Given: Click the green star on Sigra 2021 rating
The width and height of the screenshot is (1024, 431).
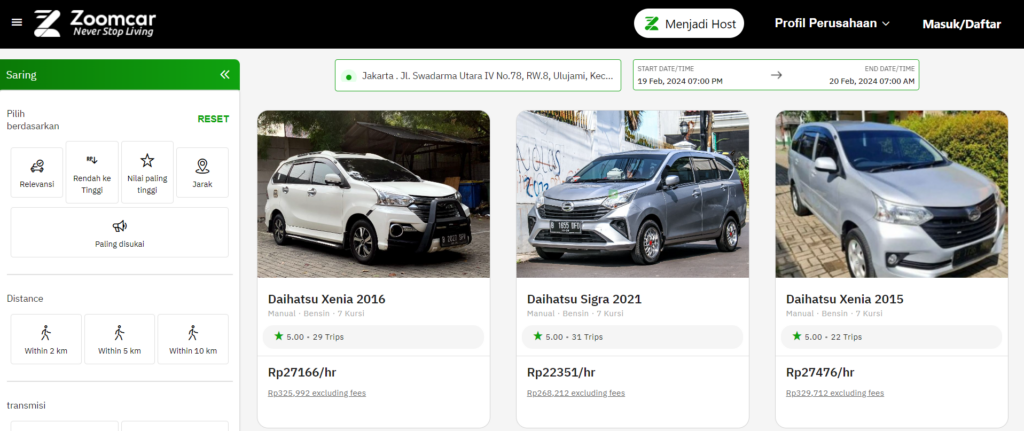Looking at the screenshot, I should [538, 336].
